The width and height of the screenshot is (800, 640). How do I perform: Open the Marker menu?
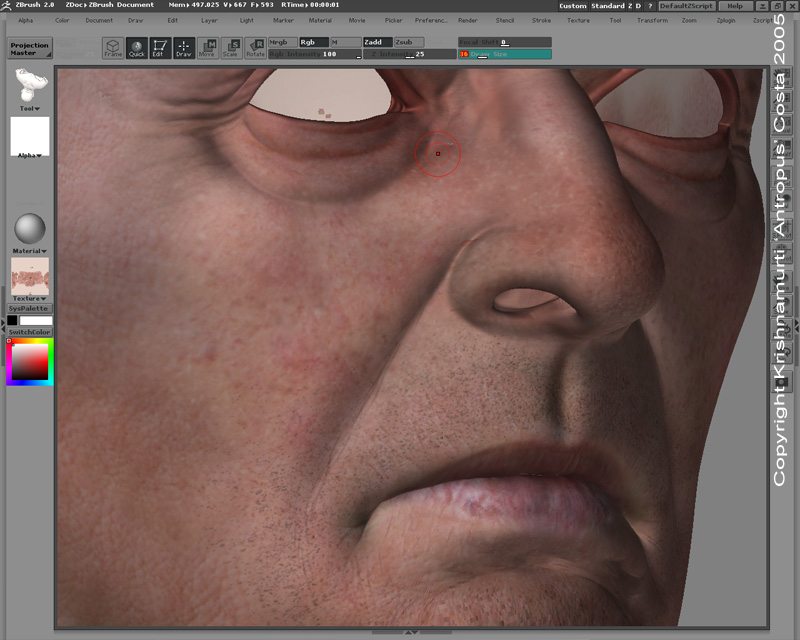(283, 20)
